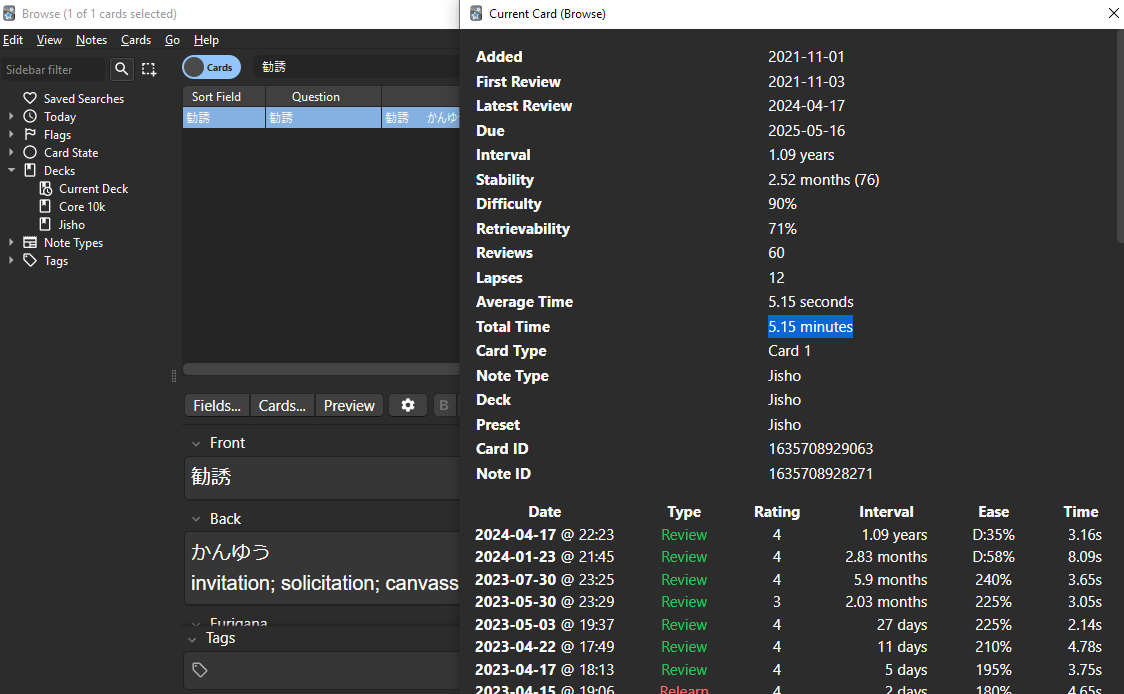
Task: Select Core 10k deck in sidebar
Action: click(x=82, y=206)
